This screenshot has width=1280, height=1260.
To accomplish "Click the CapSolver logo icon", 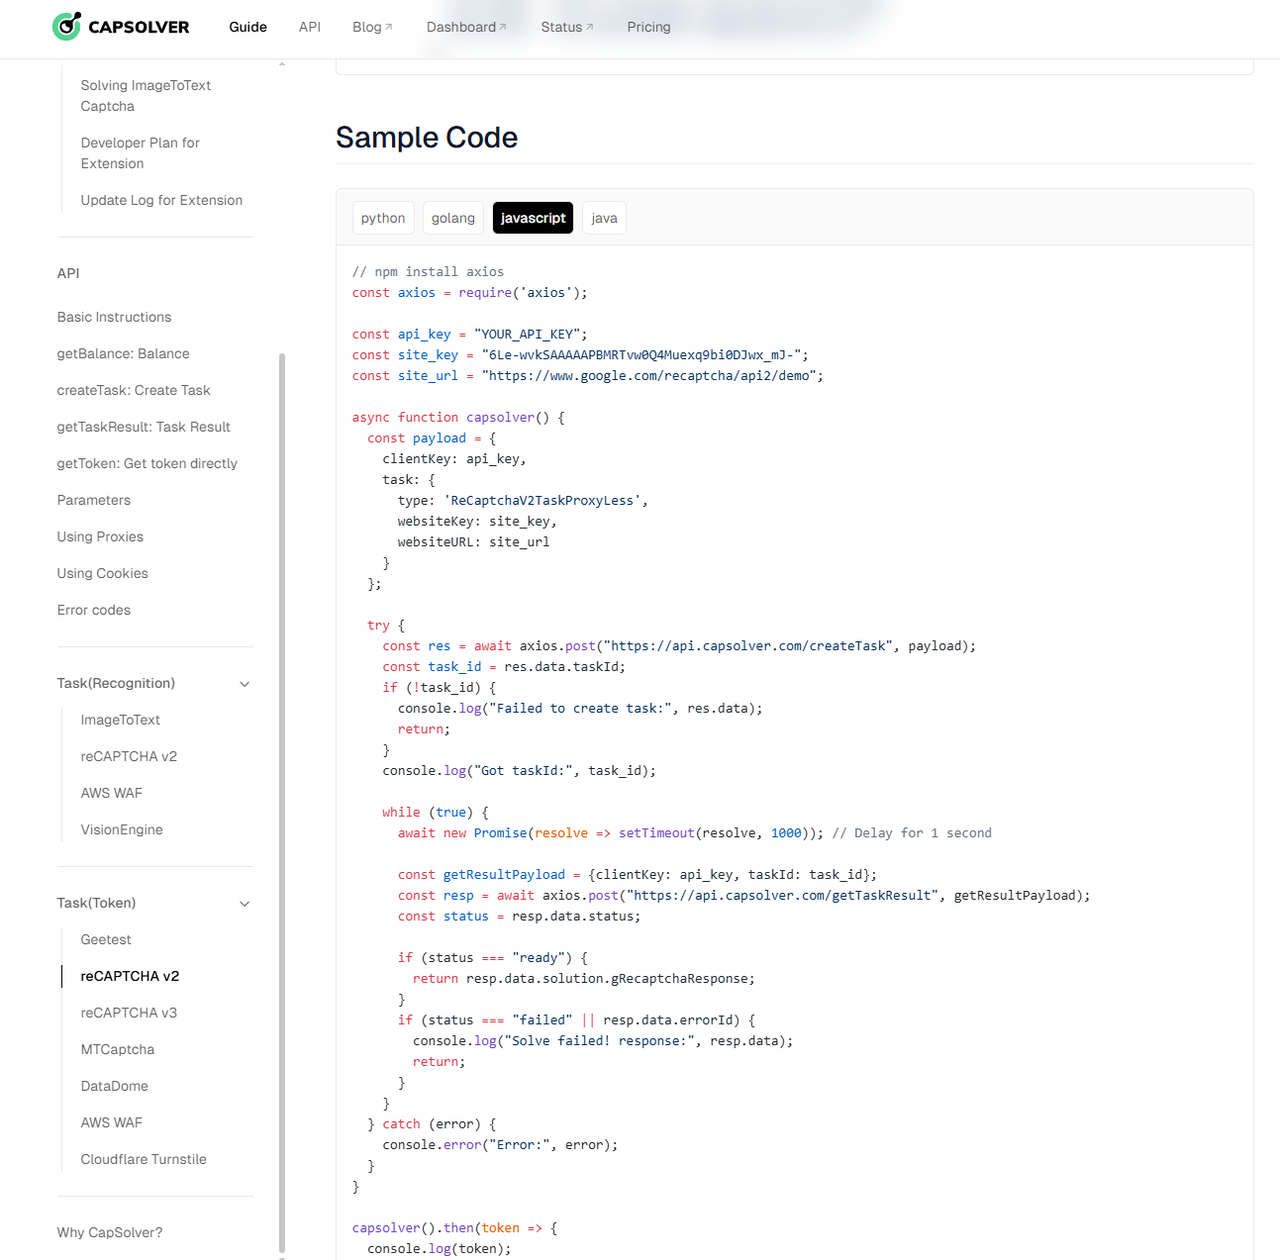I will 67,27.
